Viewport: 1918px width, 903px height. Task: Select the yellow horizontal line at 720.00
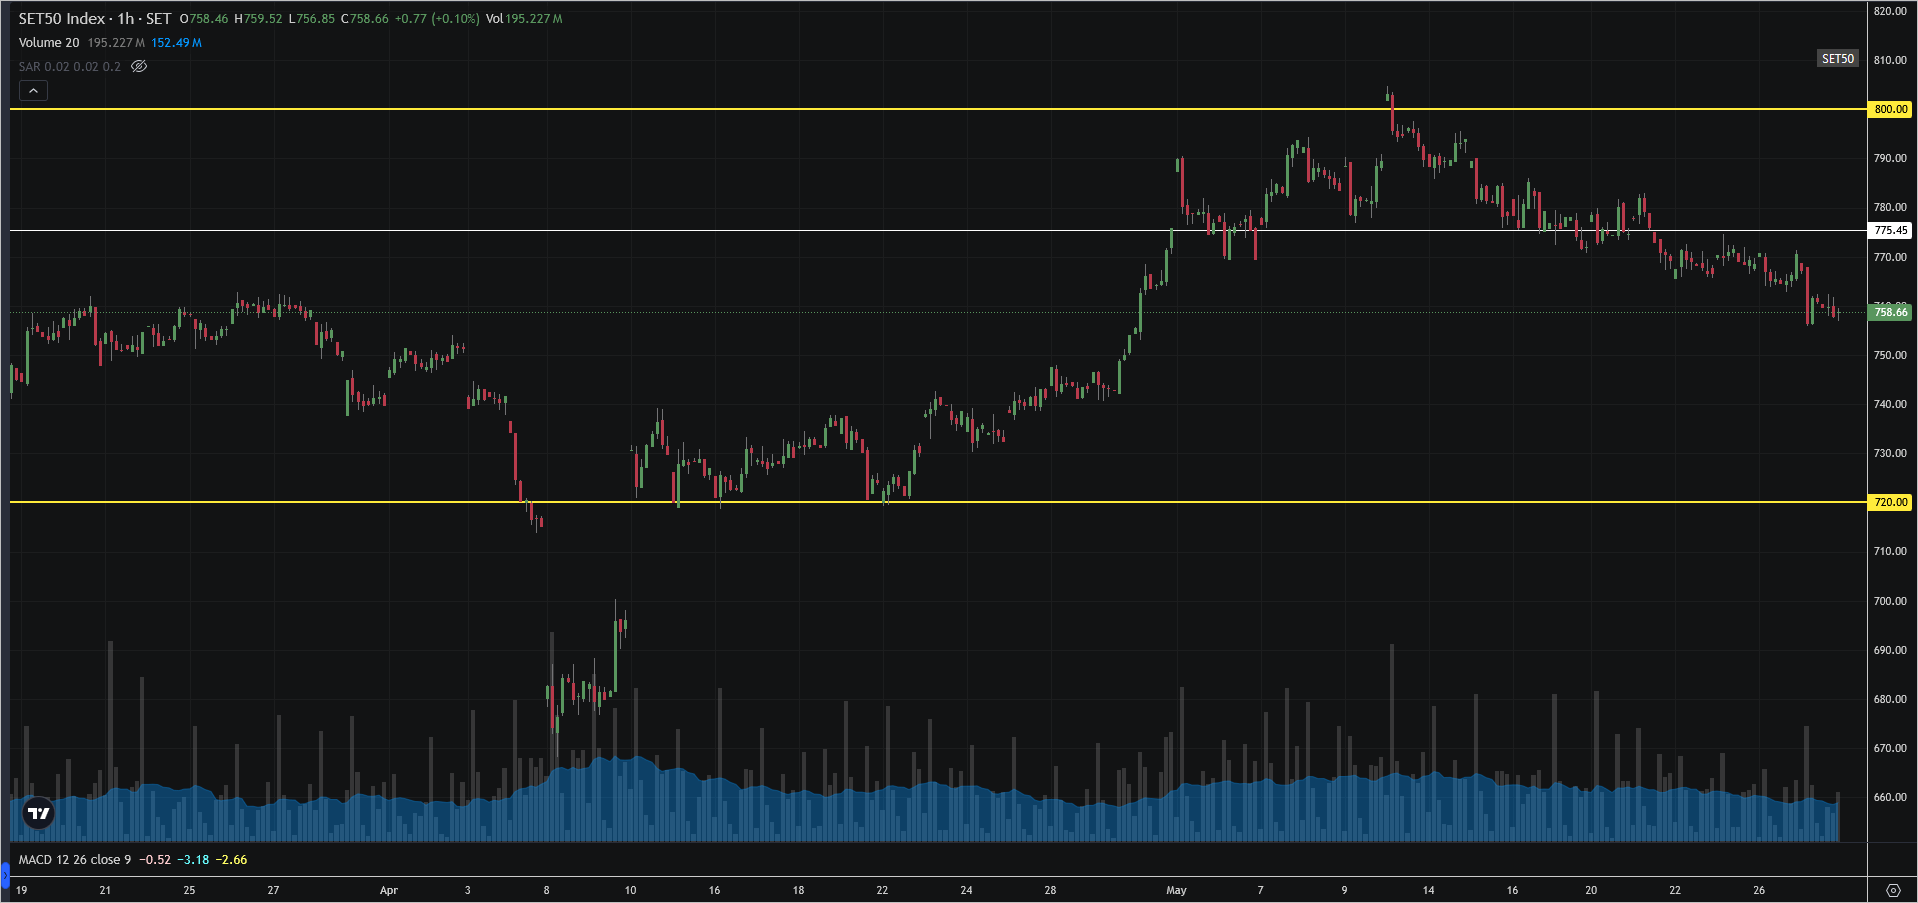coord(938,502)
